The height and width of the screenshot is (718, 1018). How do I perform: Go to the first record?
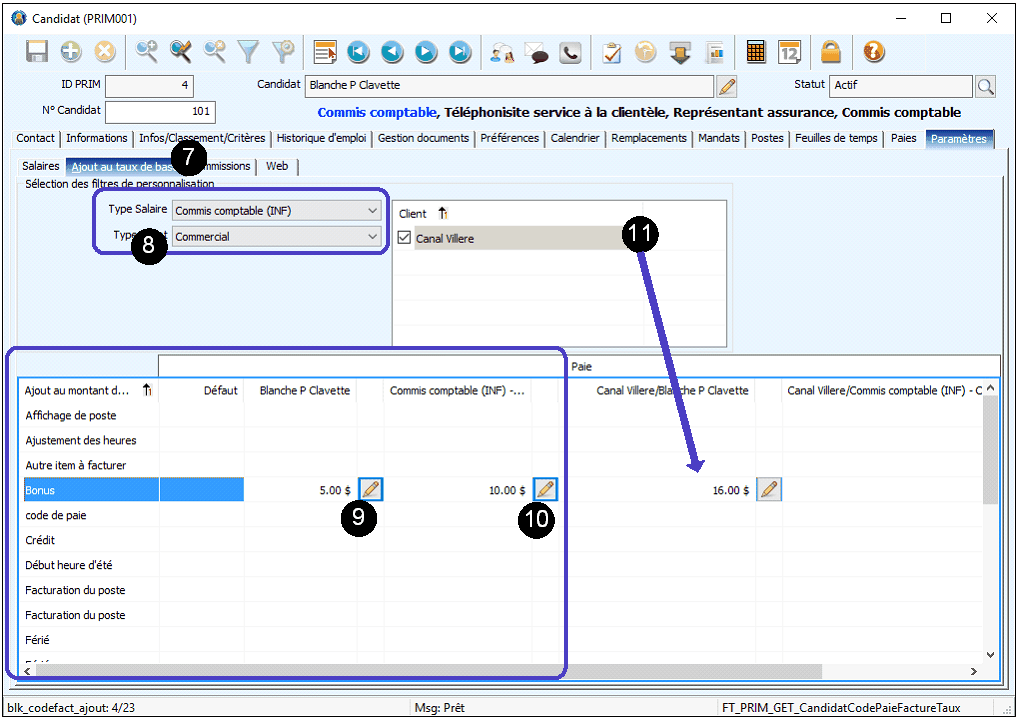[358, 52]
